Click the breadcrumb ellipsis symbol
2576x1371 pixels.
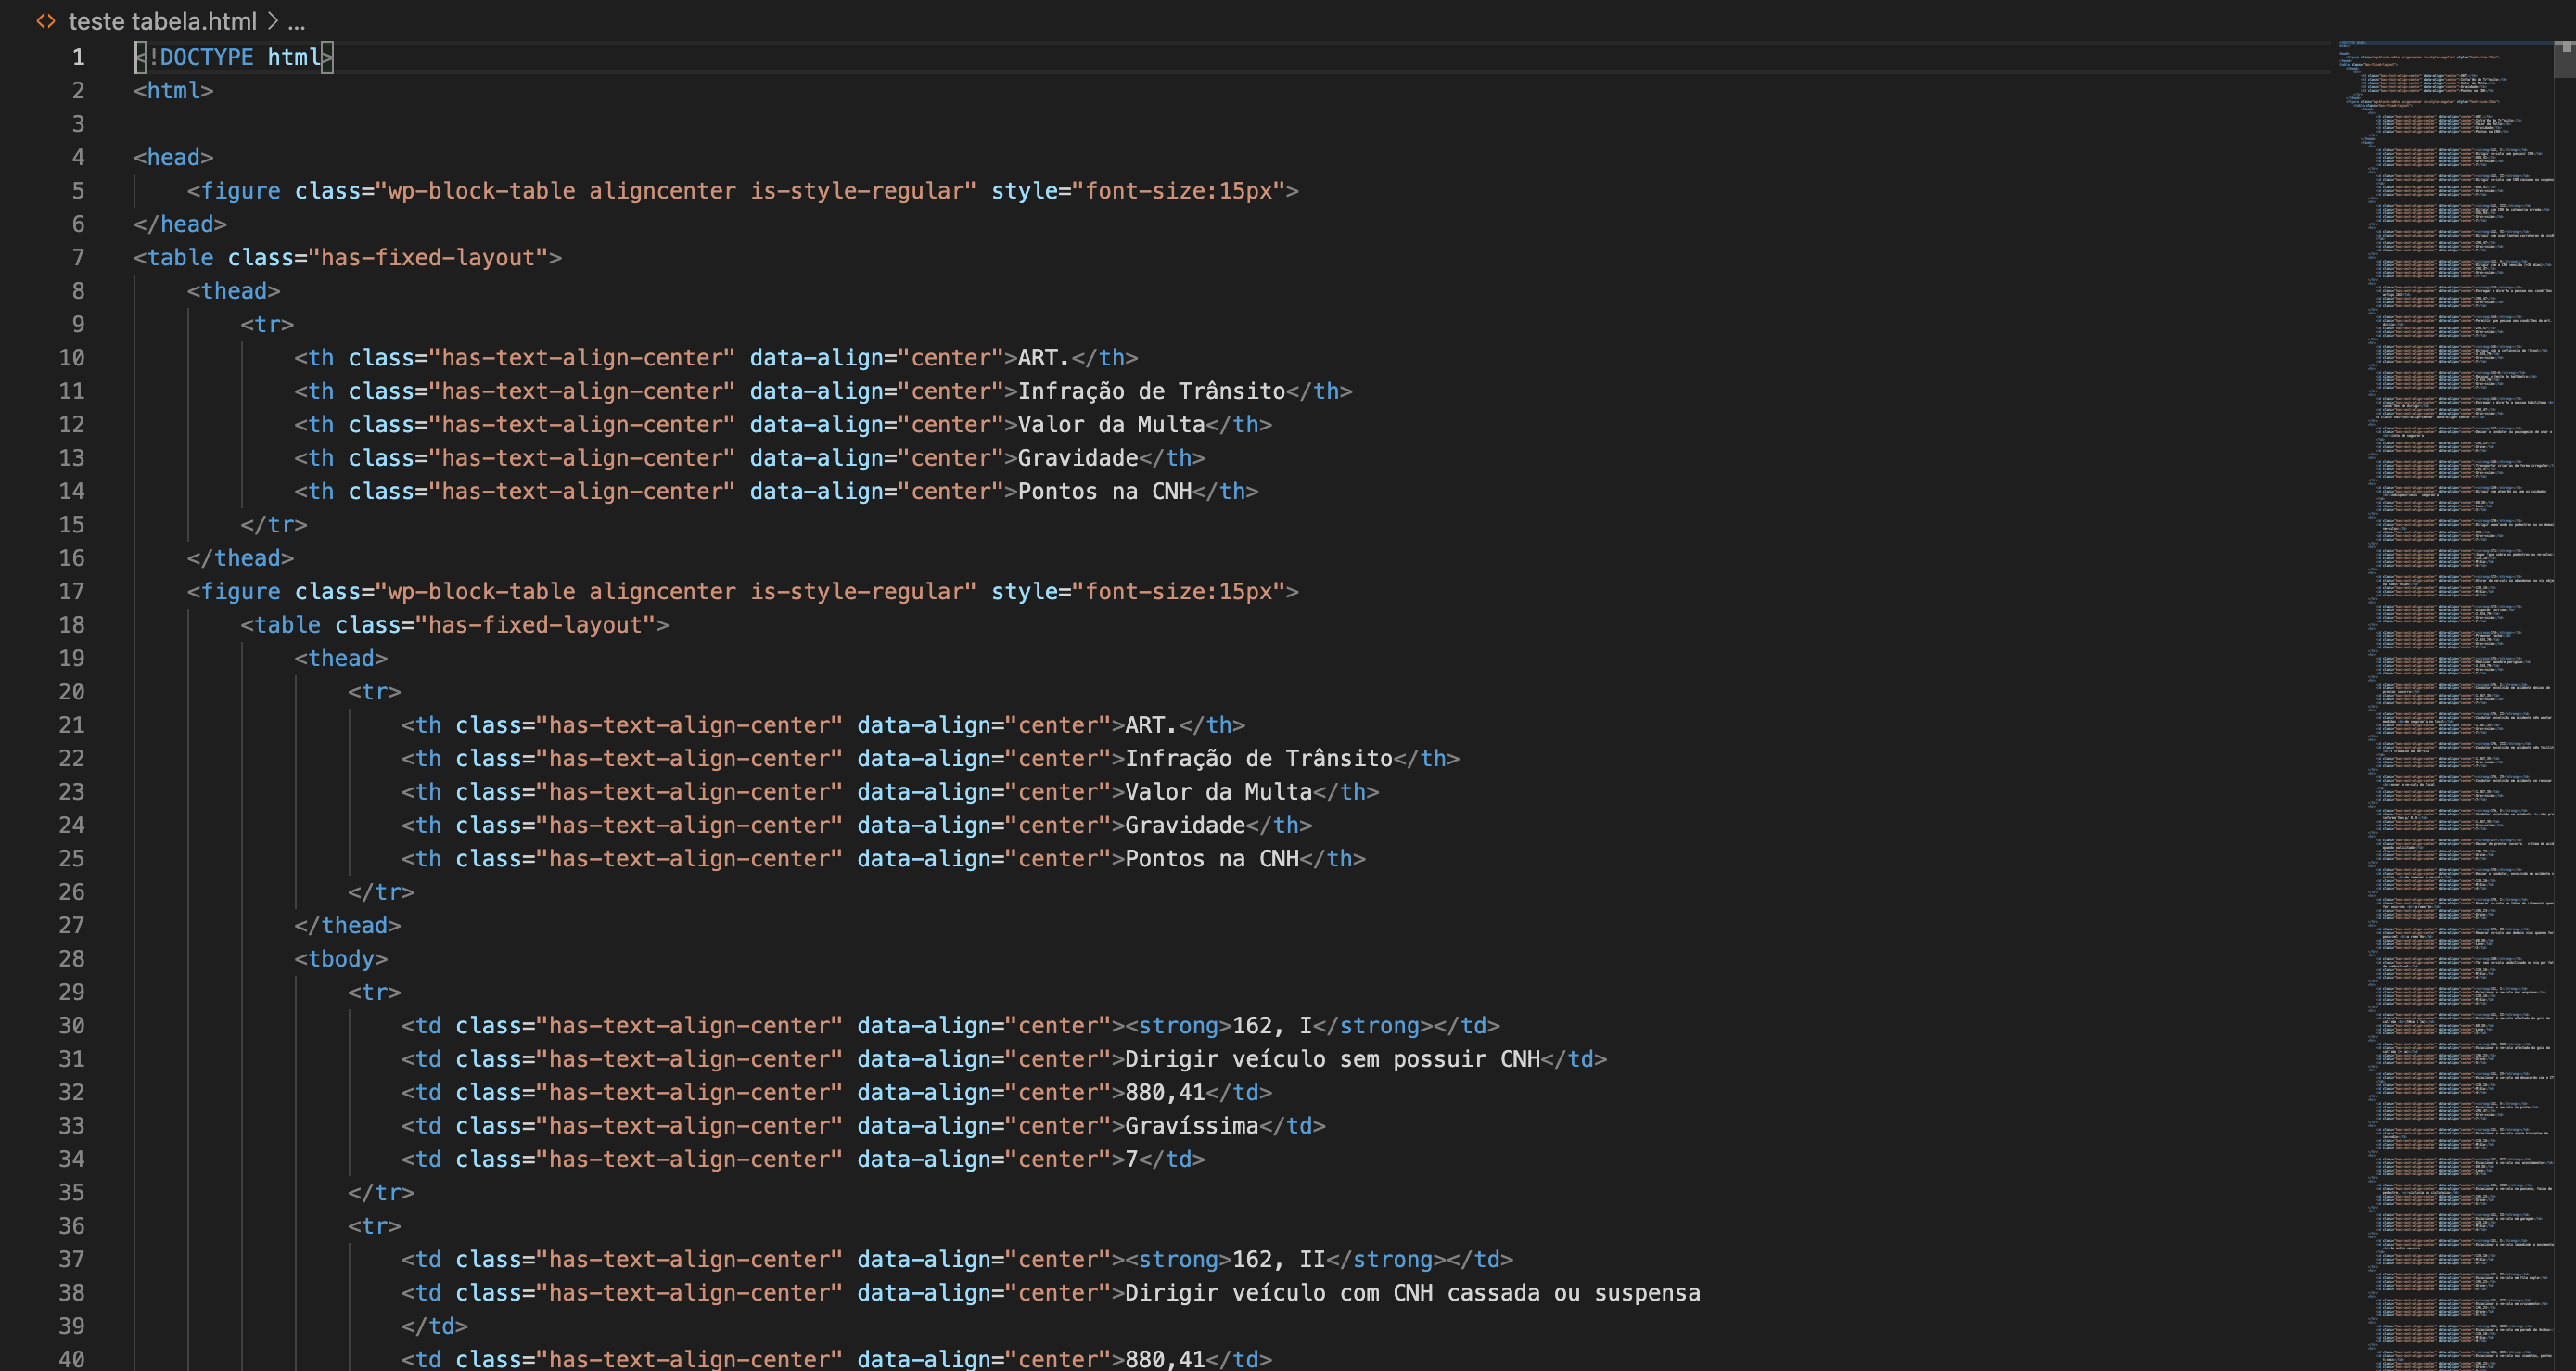tap(296, 22)
